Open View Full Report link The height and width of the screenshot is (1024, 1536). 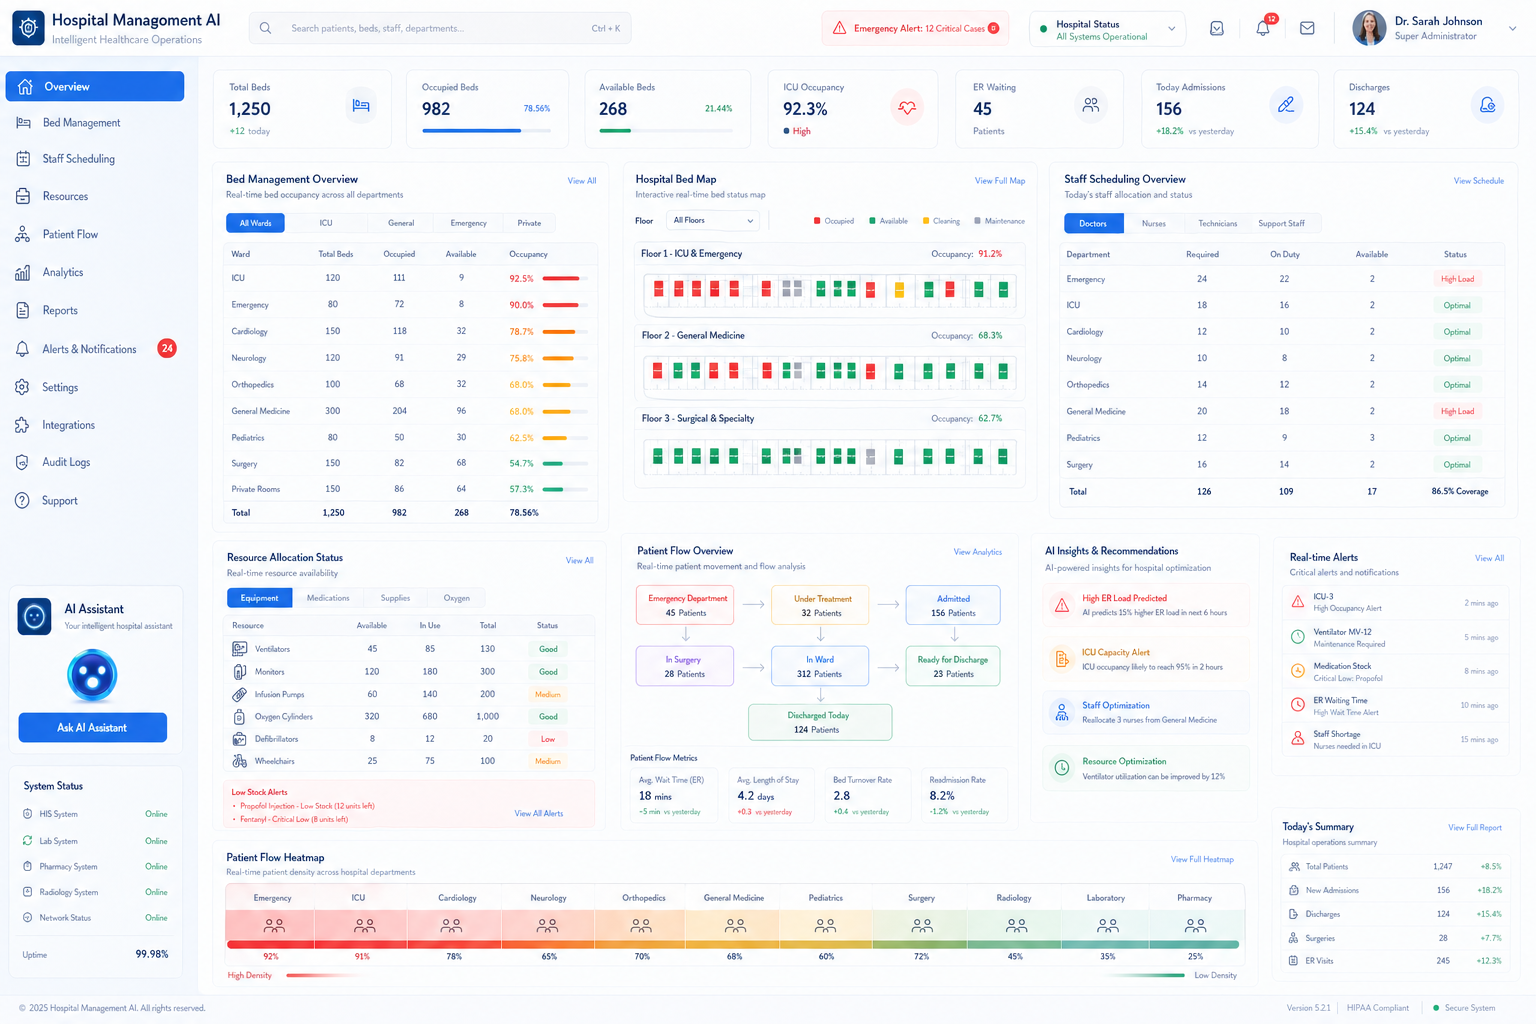tap(1475, 828)
